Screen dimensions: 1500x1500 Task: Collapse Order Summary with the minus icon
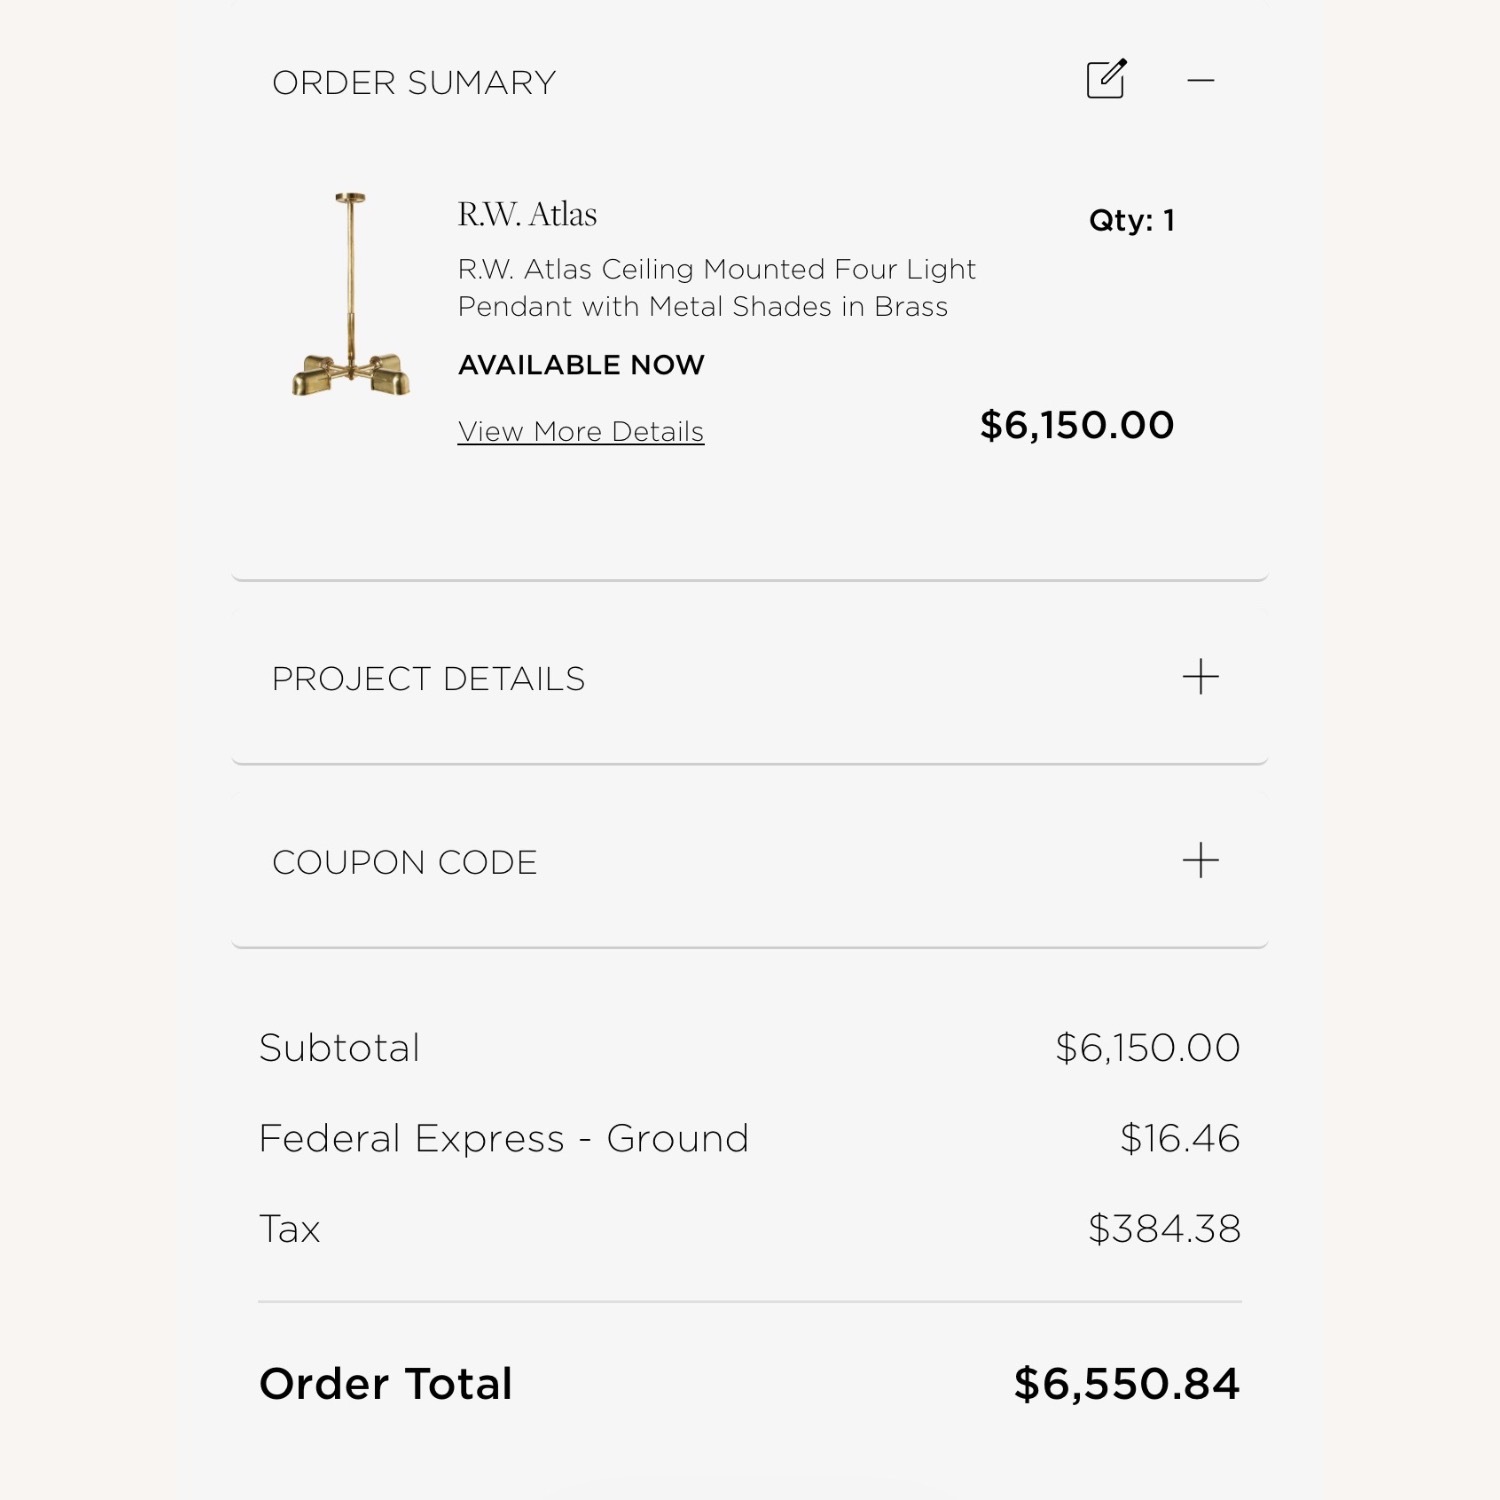coord(1200,80)
